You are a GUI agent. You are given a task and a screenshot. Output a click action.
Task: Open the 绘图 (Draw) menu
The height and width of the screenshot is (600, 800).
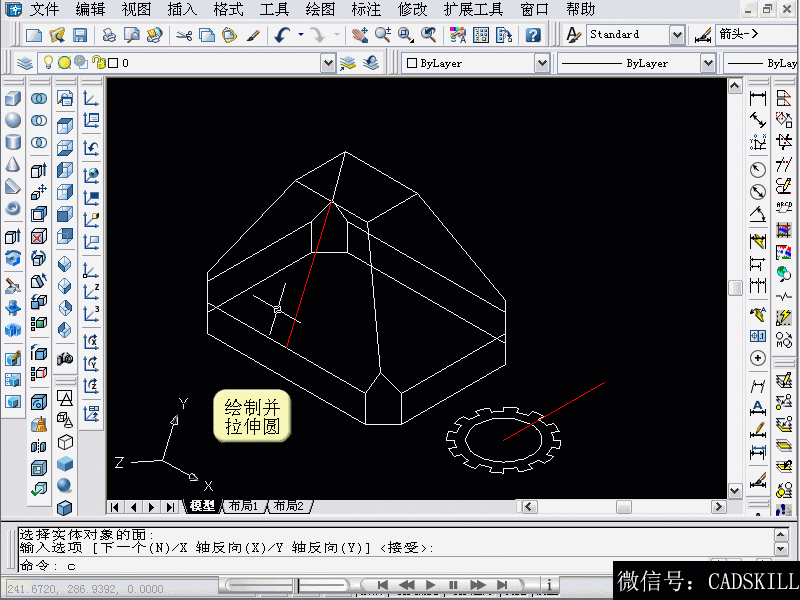(x=320, y=10)
